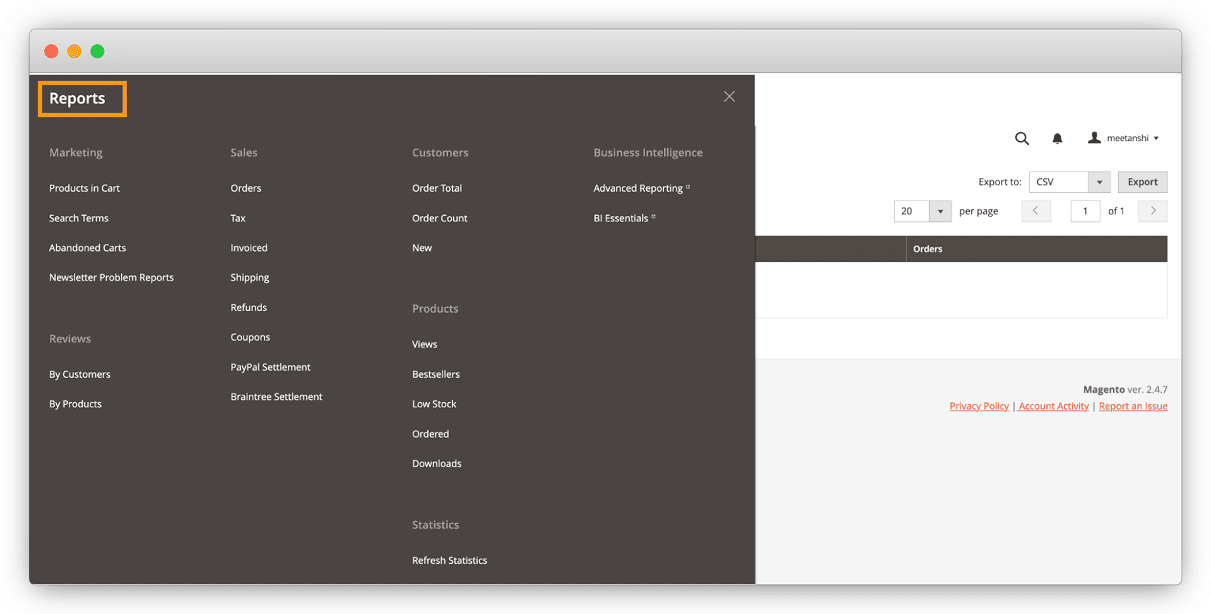Click the Export button
The height and width of the screenshot is (614, 1211).
(1142, 182)
